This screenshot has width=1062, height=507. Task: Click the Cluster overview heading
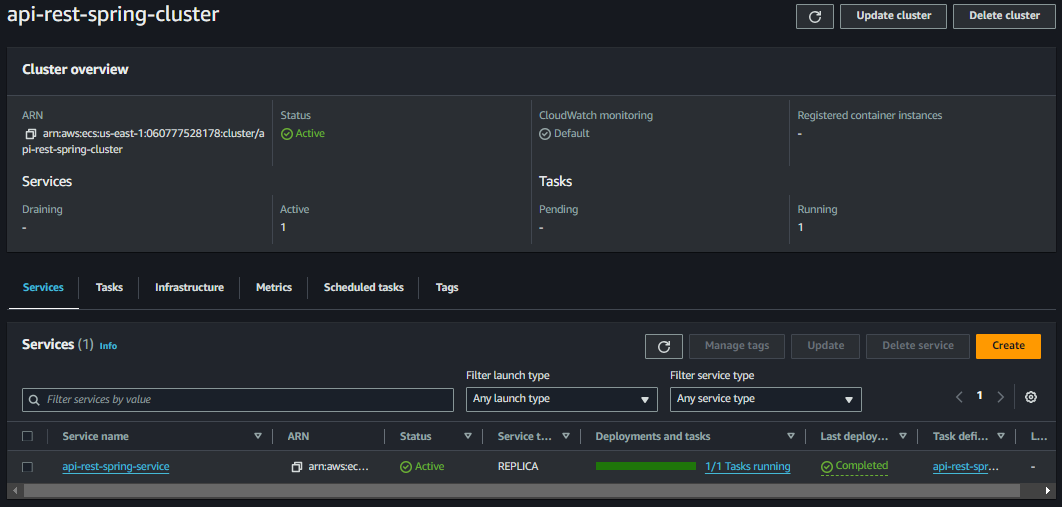point(75,70)
